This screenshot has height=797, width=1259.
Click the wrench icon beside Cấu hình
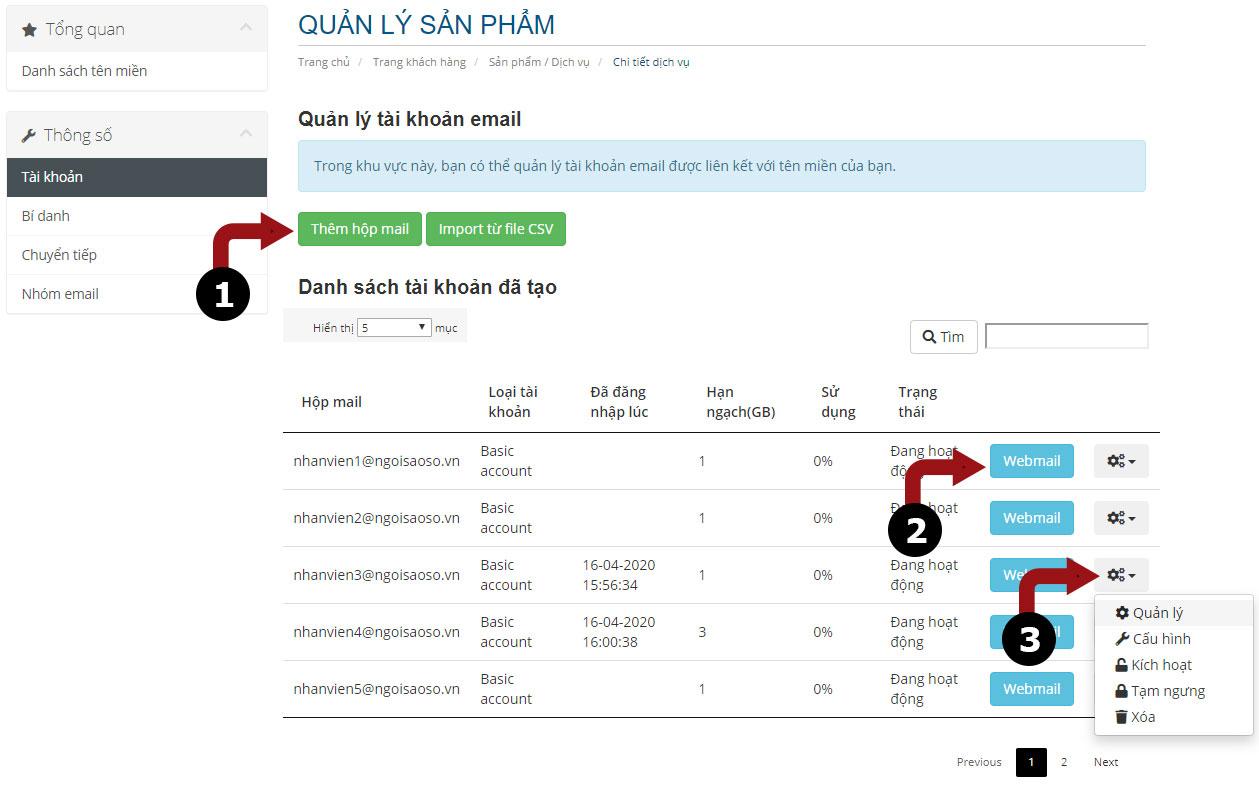pyautogui.click(x=1122, y=638)
